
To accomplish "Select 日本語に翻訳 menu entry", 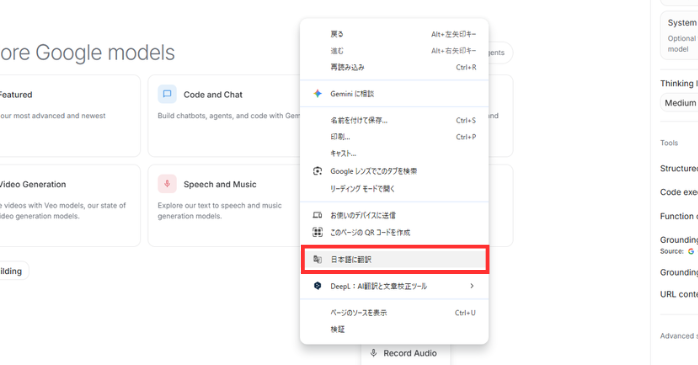I will (x=394, y=259).
